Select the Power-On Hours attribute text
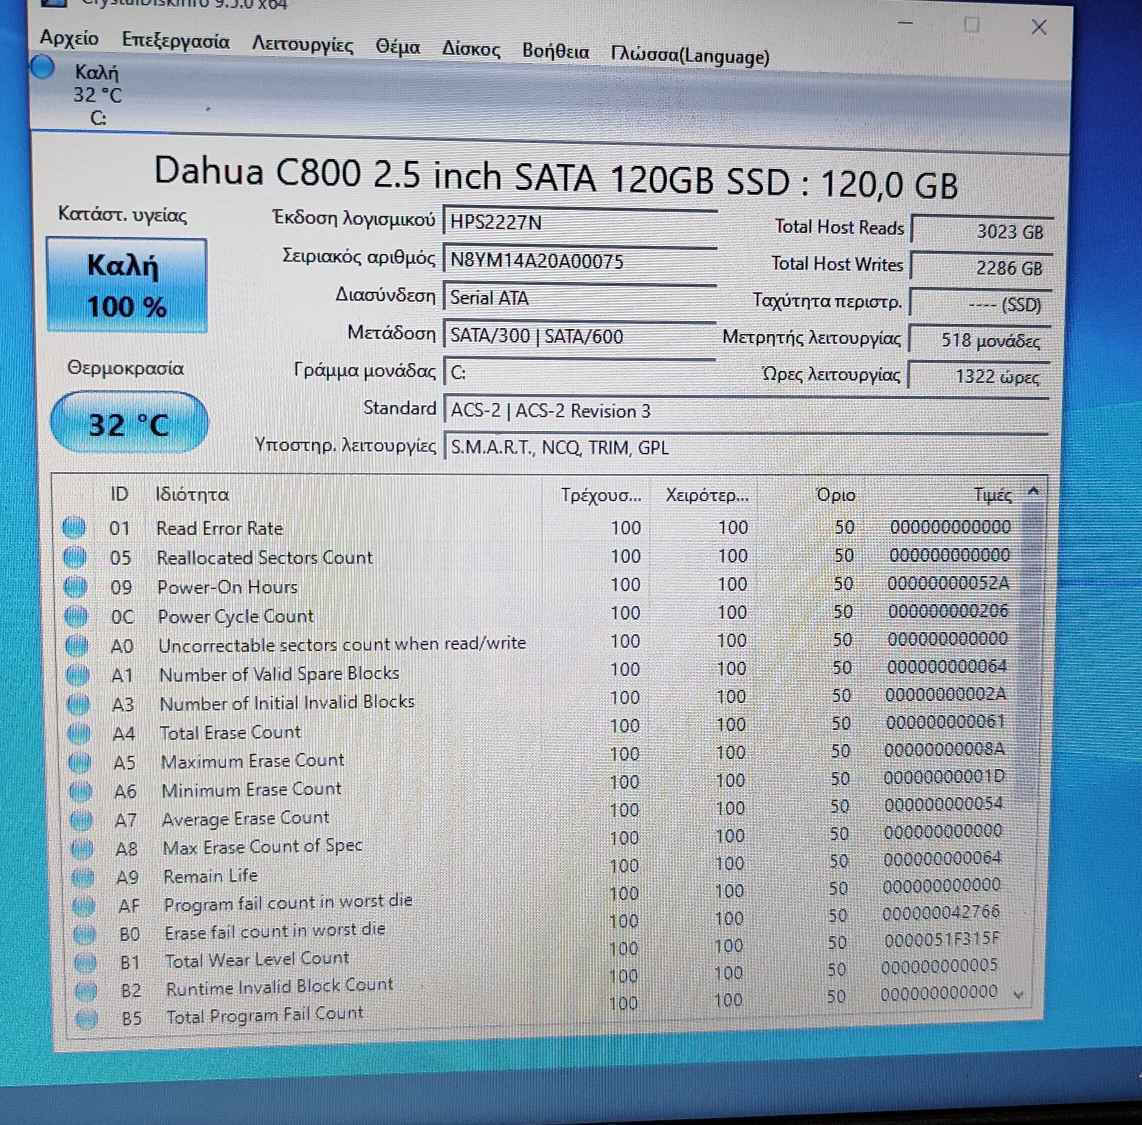This screenshot has width=1142, height=1125. click(228, 587)
